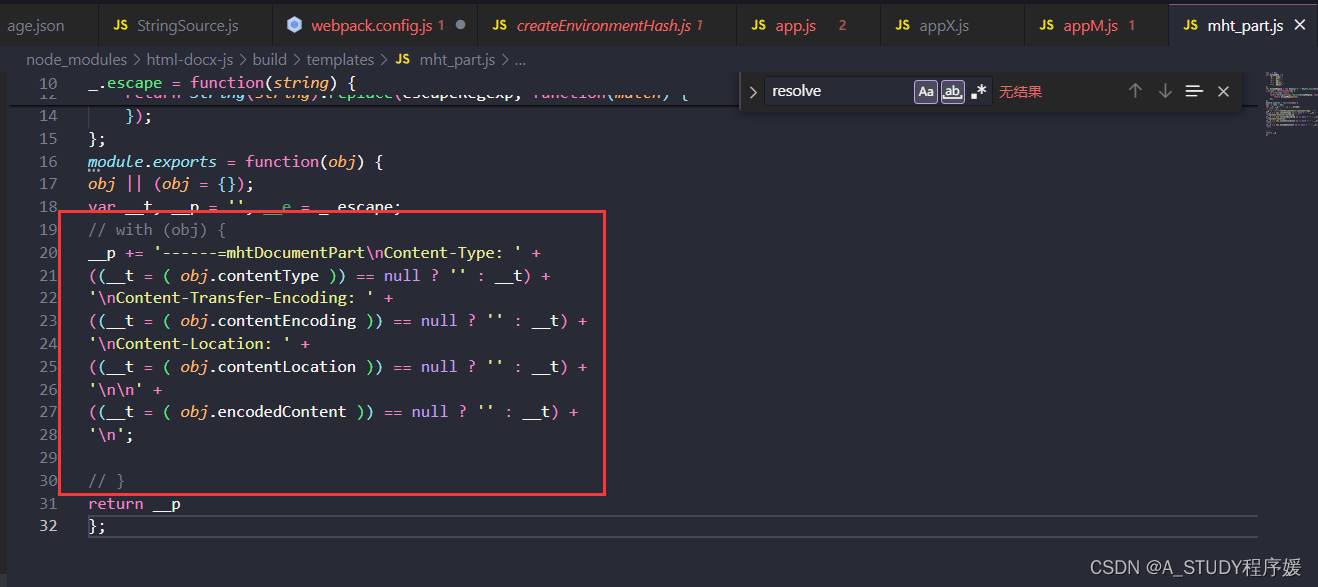Go to previous match arrow
Image resolution: width=1318 pixels, height=587 pixels.
point(1135,91)
